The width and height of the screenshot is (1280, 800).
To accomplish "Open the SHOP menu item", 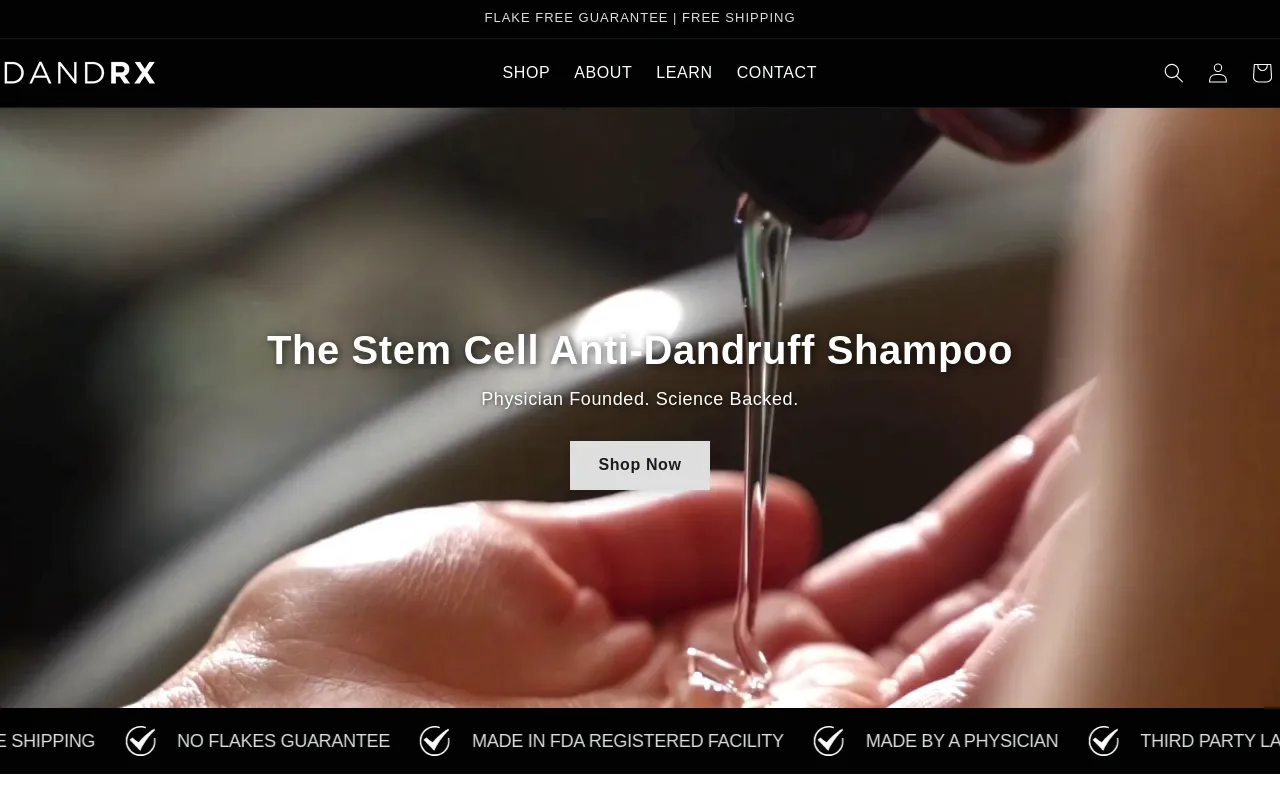I will coord(526,73).
